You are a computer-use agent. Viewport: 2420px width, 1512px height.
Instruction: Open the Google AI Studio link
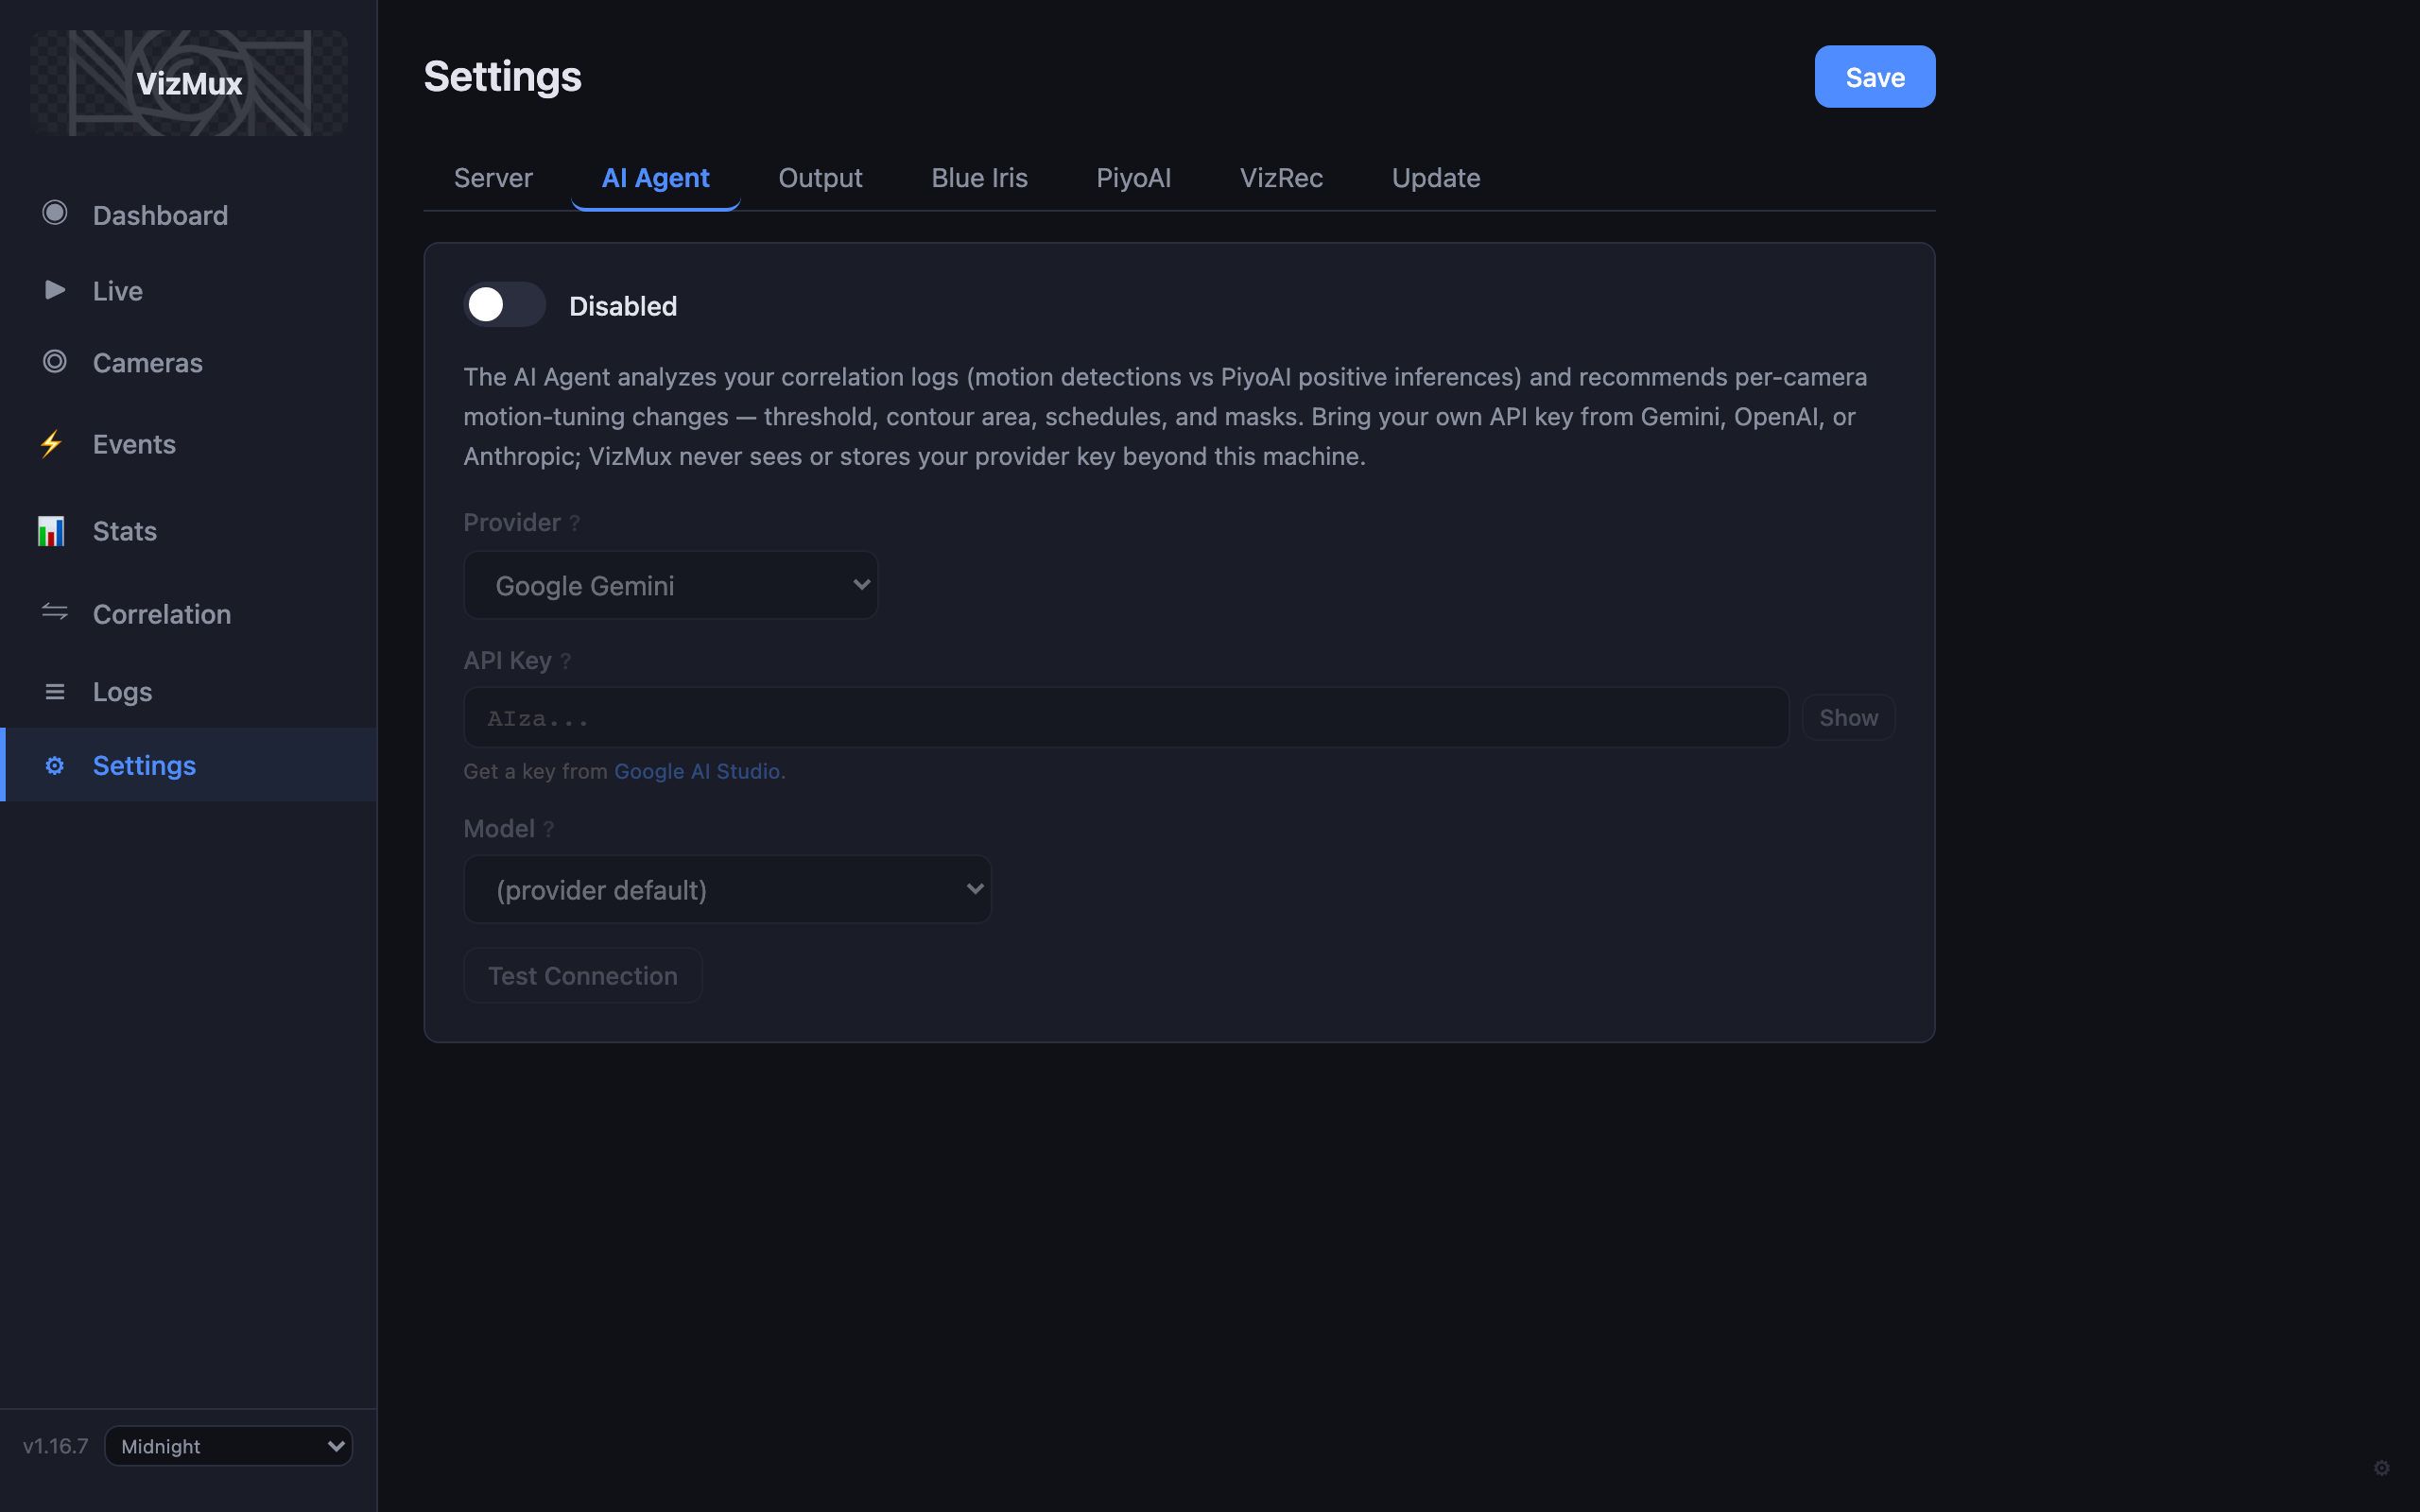coord(697,771)
